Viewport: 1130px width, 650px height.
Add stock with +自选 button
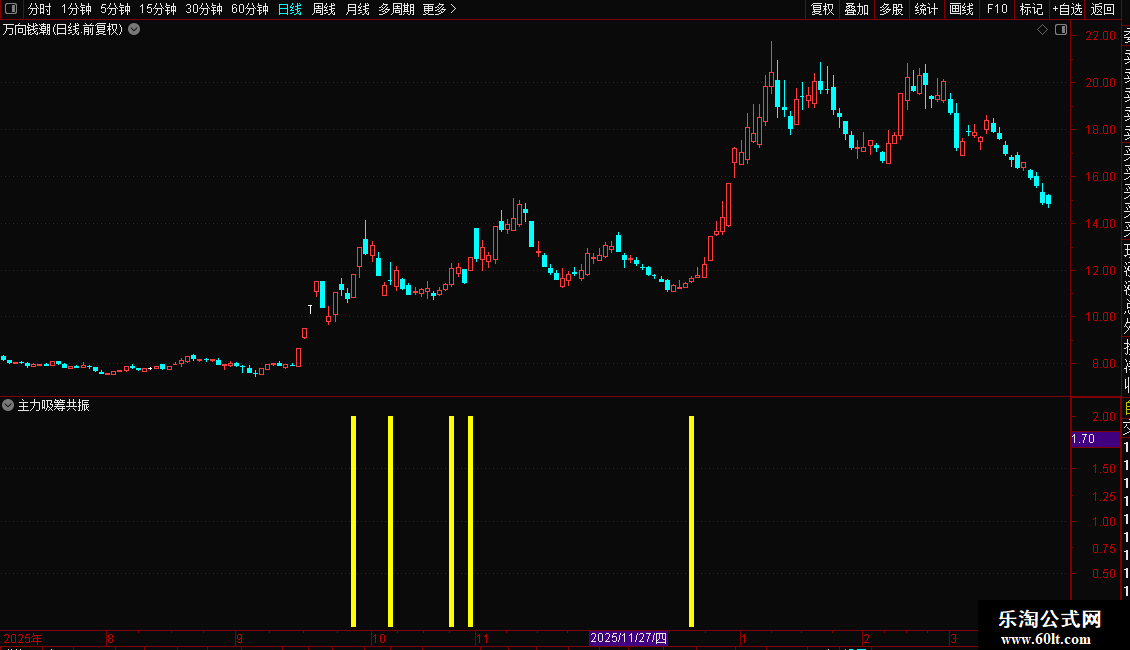coord(1067,9)
